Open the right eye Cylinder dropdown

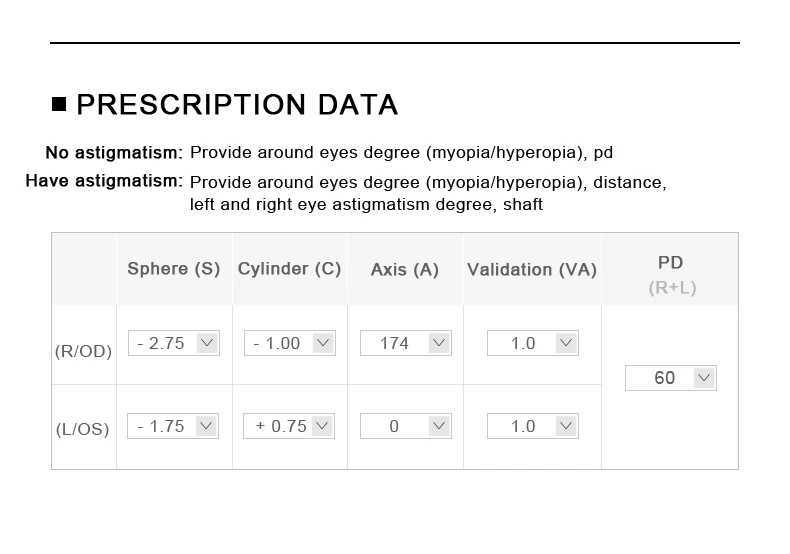[290, 343]
